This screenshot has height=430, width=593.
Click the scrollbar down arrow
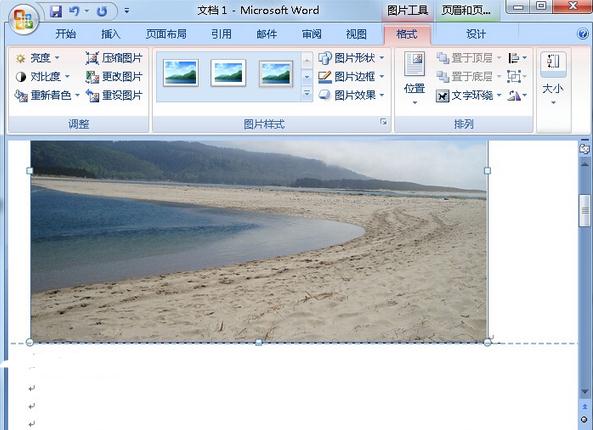[x=585, y=391]
